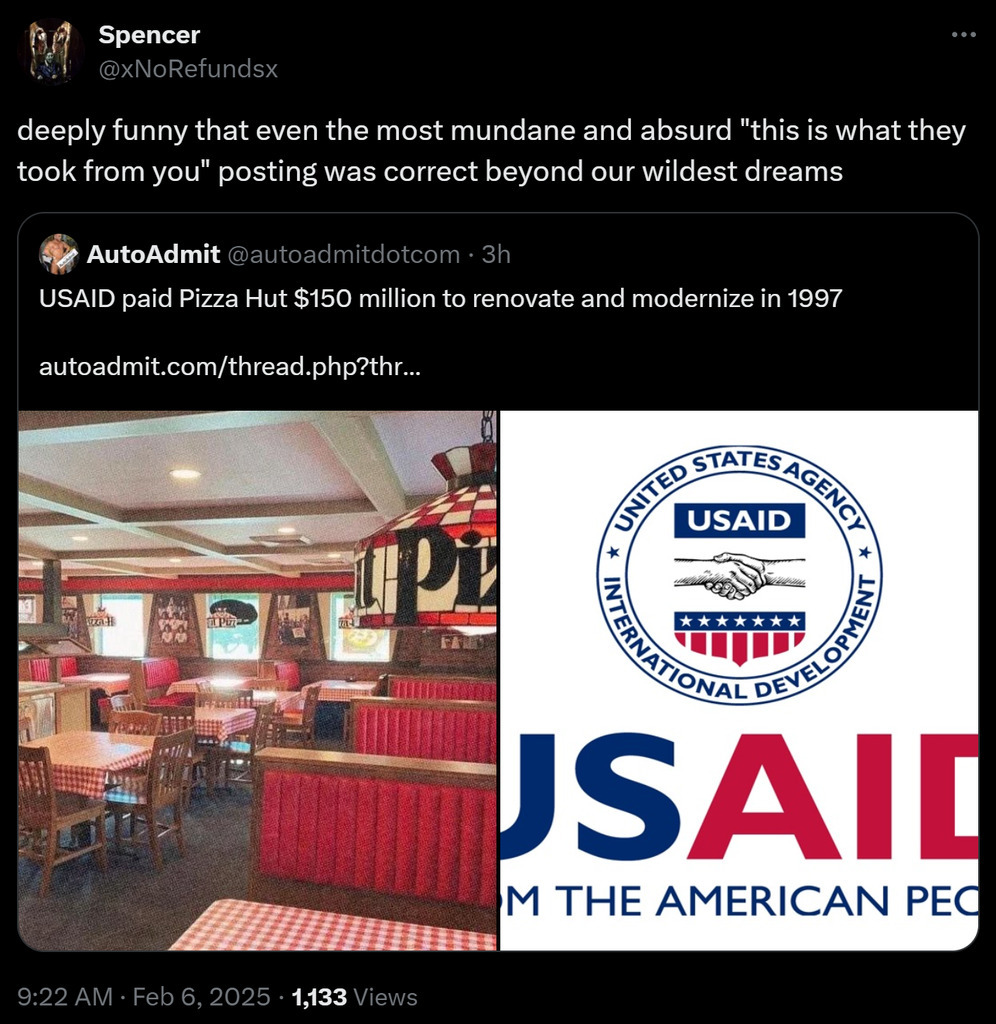The height and width of the screenshot is (1024, 996).
Task: Open the 1,133 Views count
Action: tap(355, 997)
